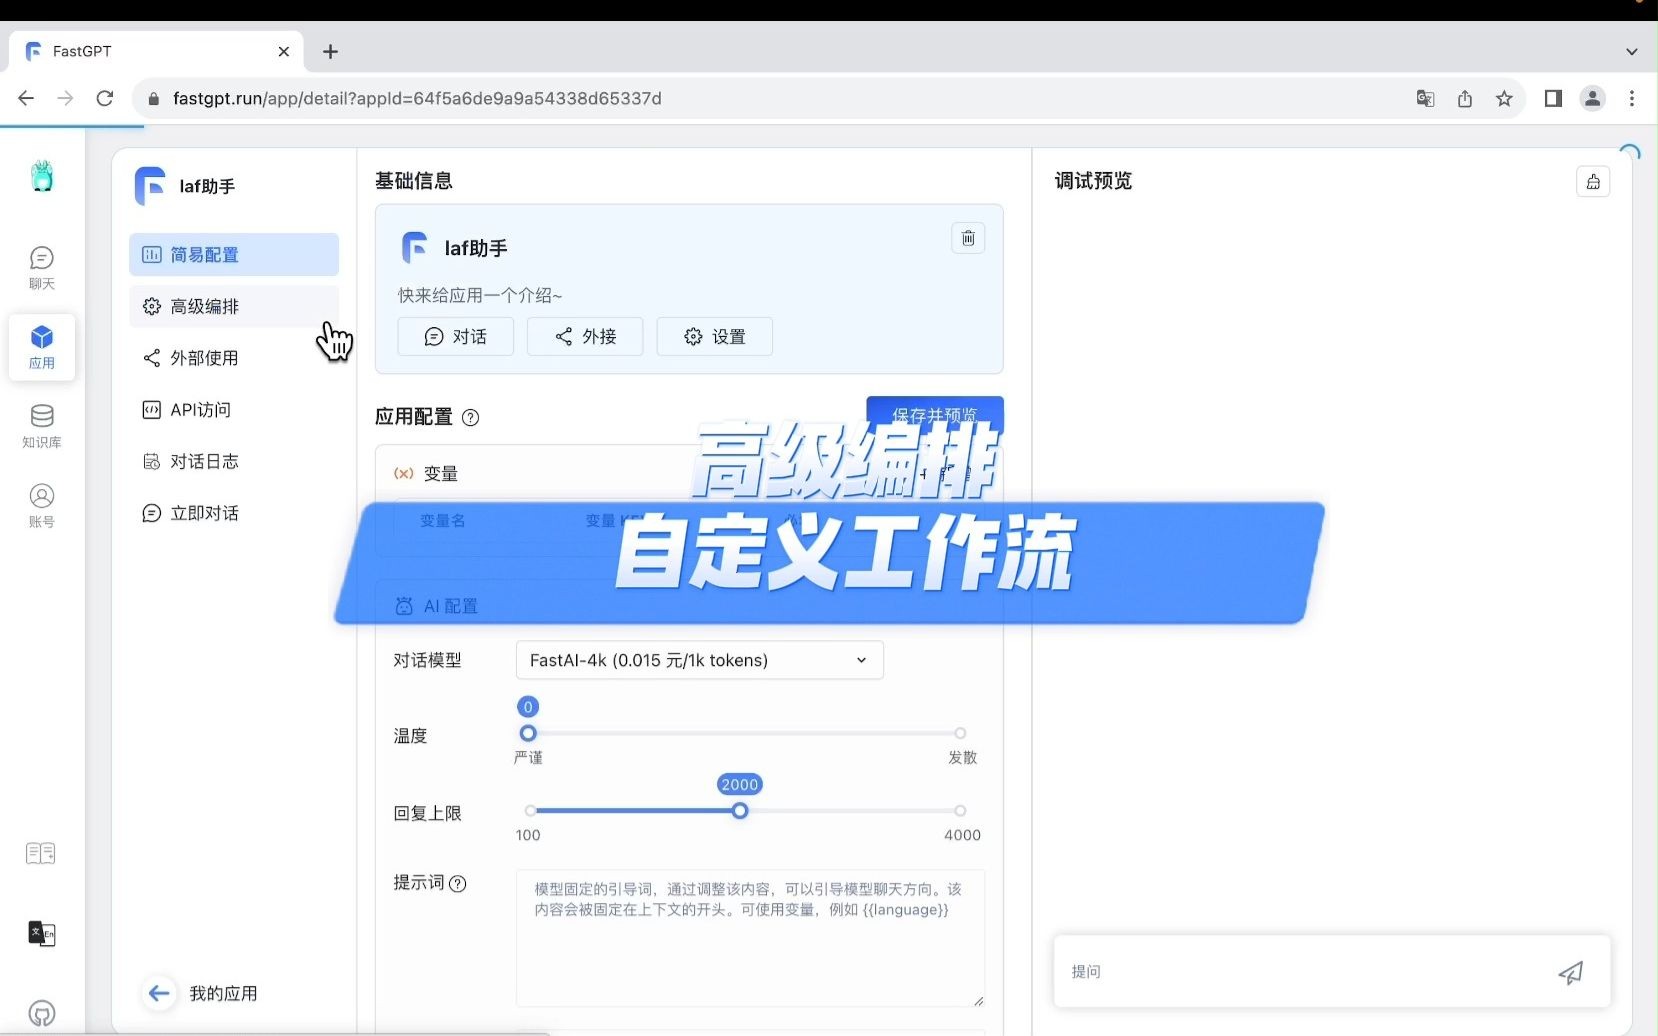Open the browser profile icon

coord(1592,98)
